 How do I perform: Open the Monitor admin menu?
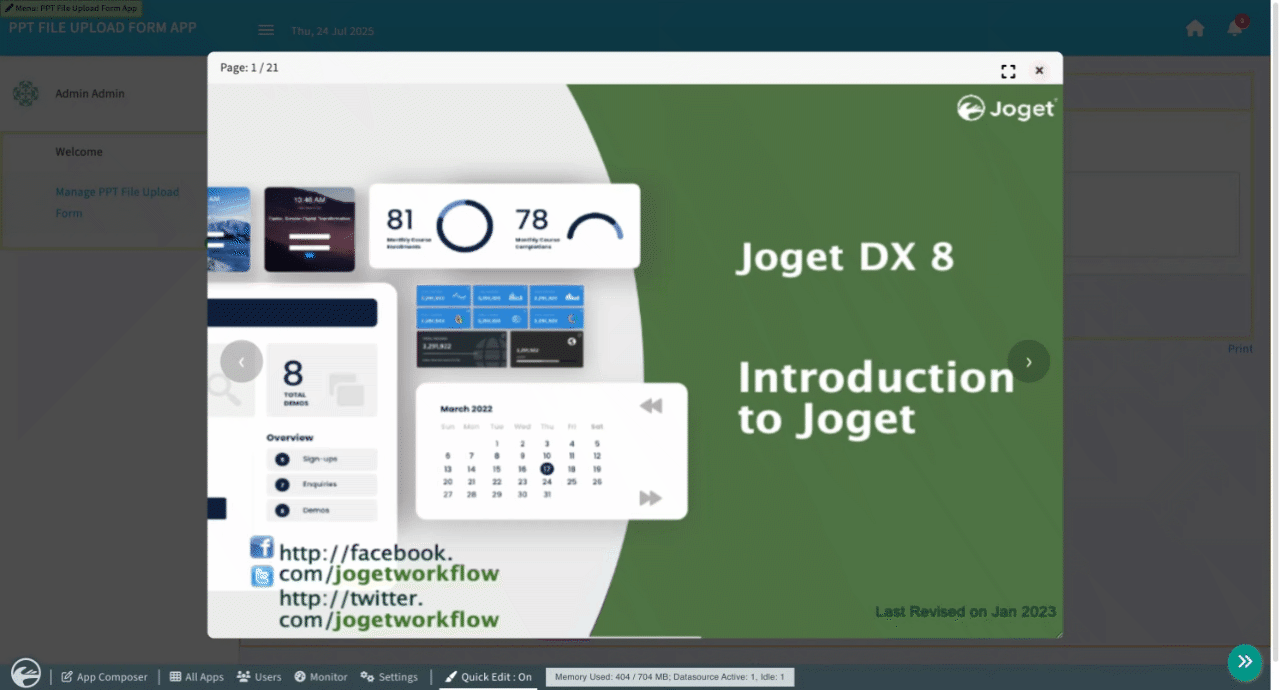321,677
